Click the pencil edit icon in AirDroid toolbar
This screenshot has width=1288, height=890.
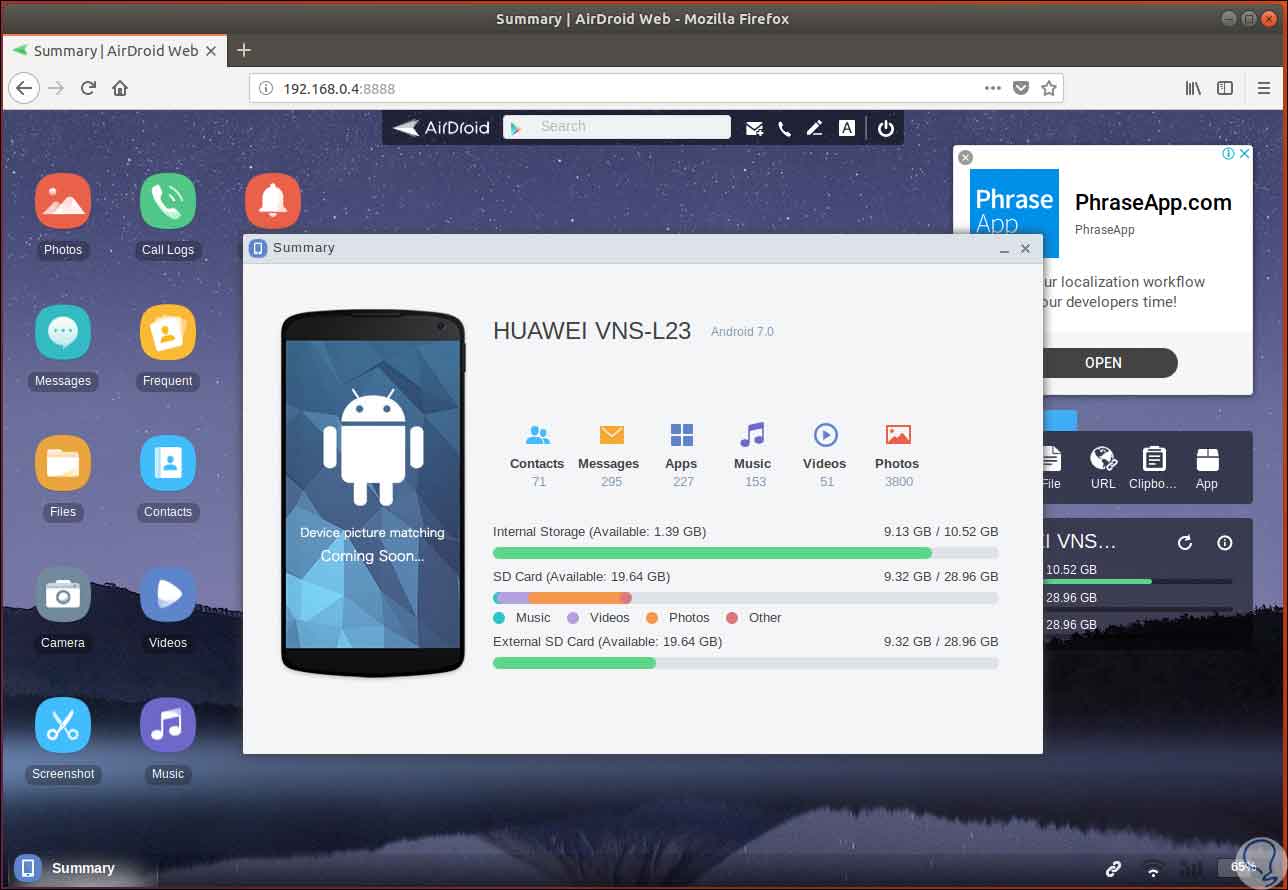[815, 128]
